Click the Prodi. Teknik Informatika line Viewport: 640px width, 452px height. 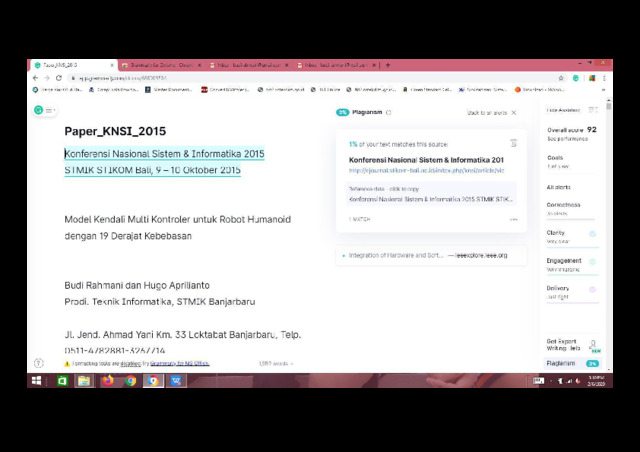click(160, 302)
